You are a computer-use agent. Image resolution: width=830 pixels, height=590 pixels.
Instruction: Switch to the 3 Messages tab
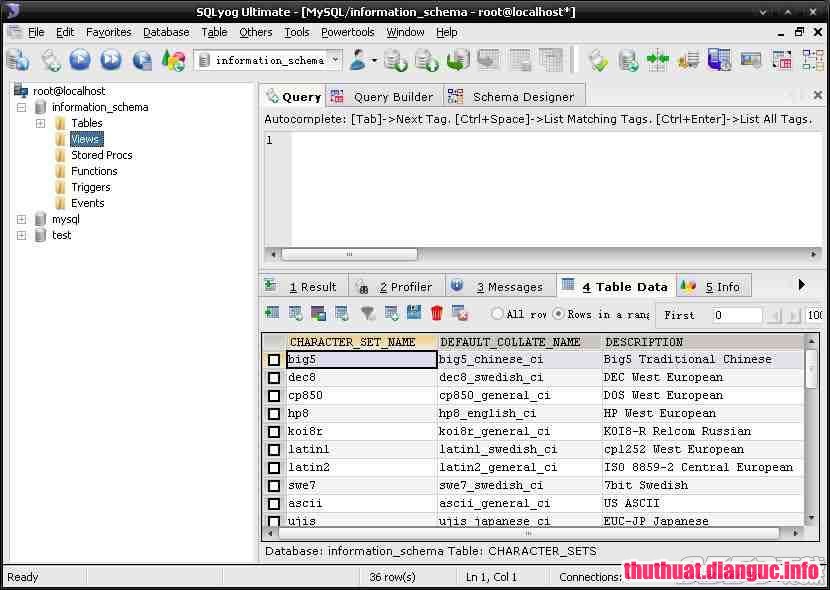tap(501, 286)
